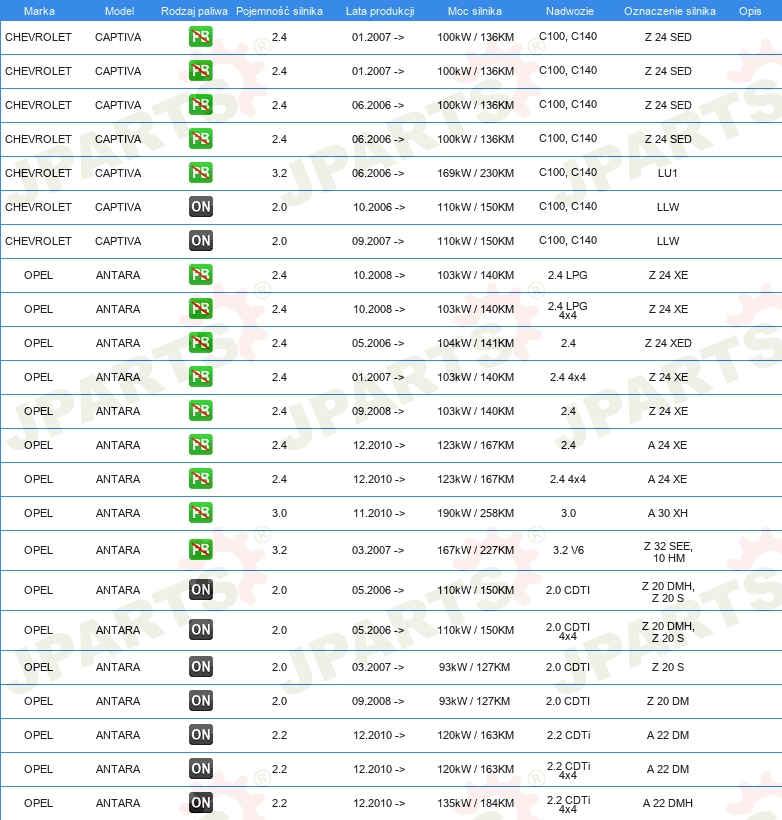Click the Pojemność silnika column header
Screen dimensions: 782x820
click(x=279, y=11)
